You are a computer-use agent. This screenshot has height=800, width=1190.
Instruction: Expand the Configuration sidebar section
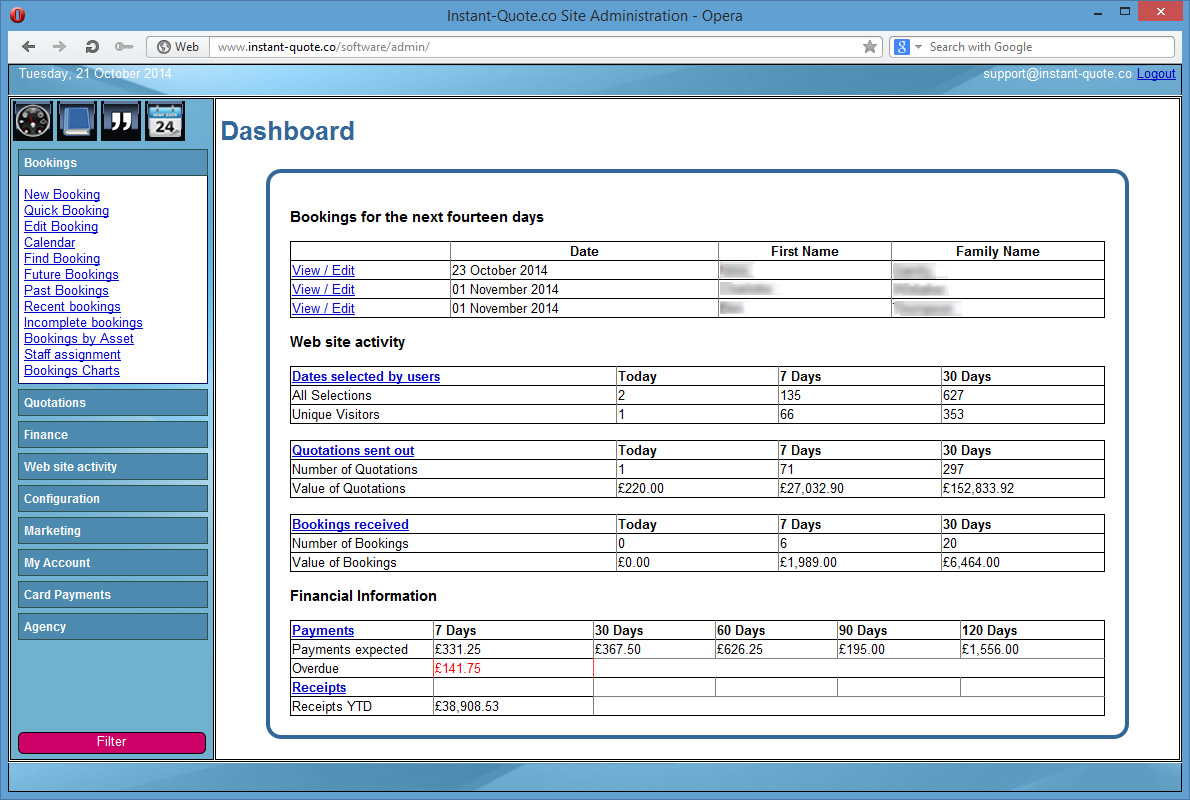coord(112,499)
